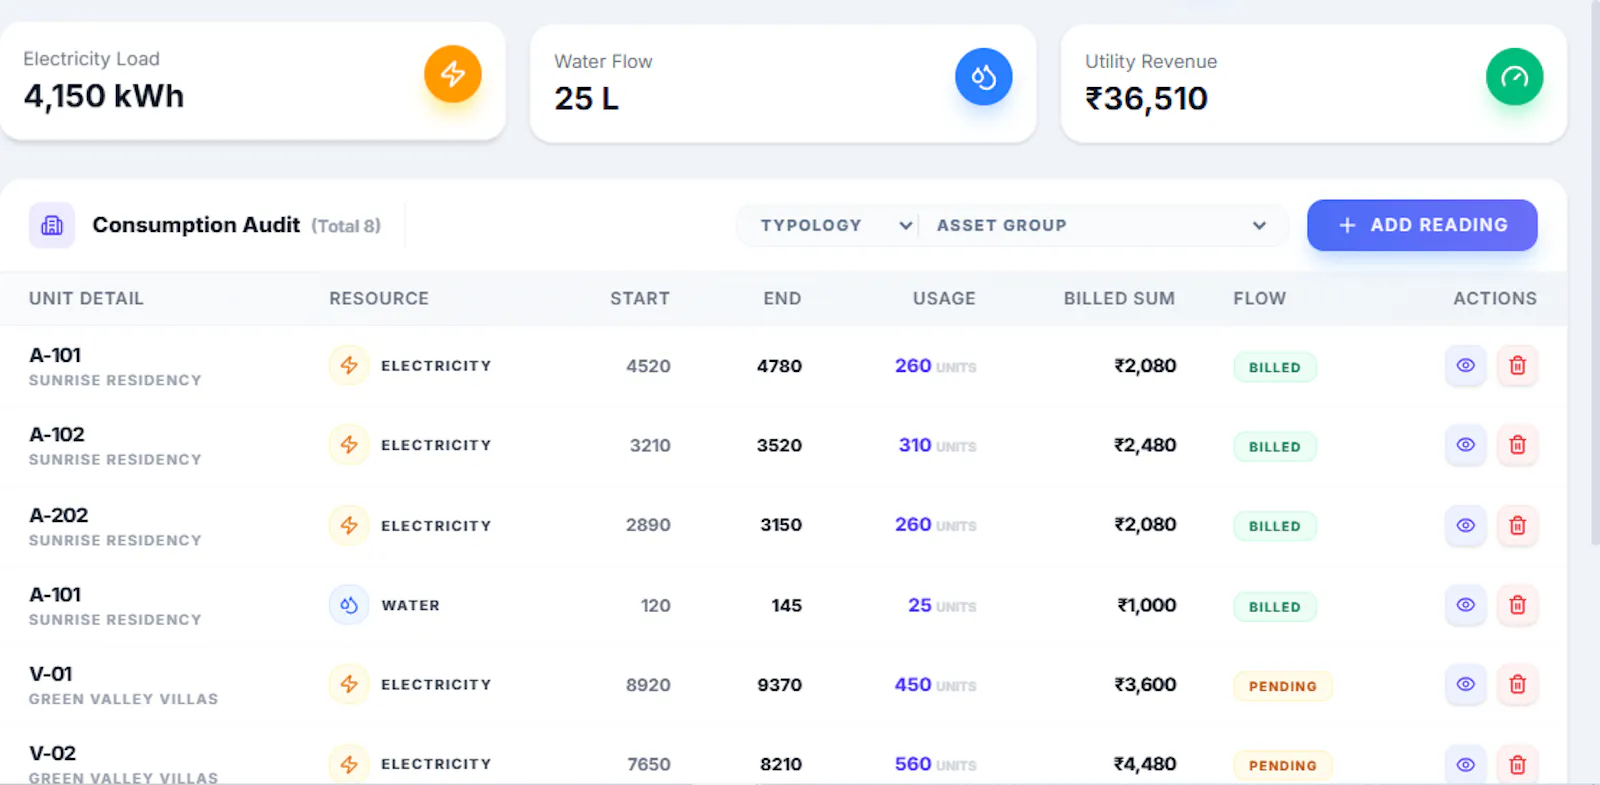Click the Consumption Audit heading
Viewport: 1600px width, 785px height.
[196, 225]
